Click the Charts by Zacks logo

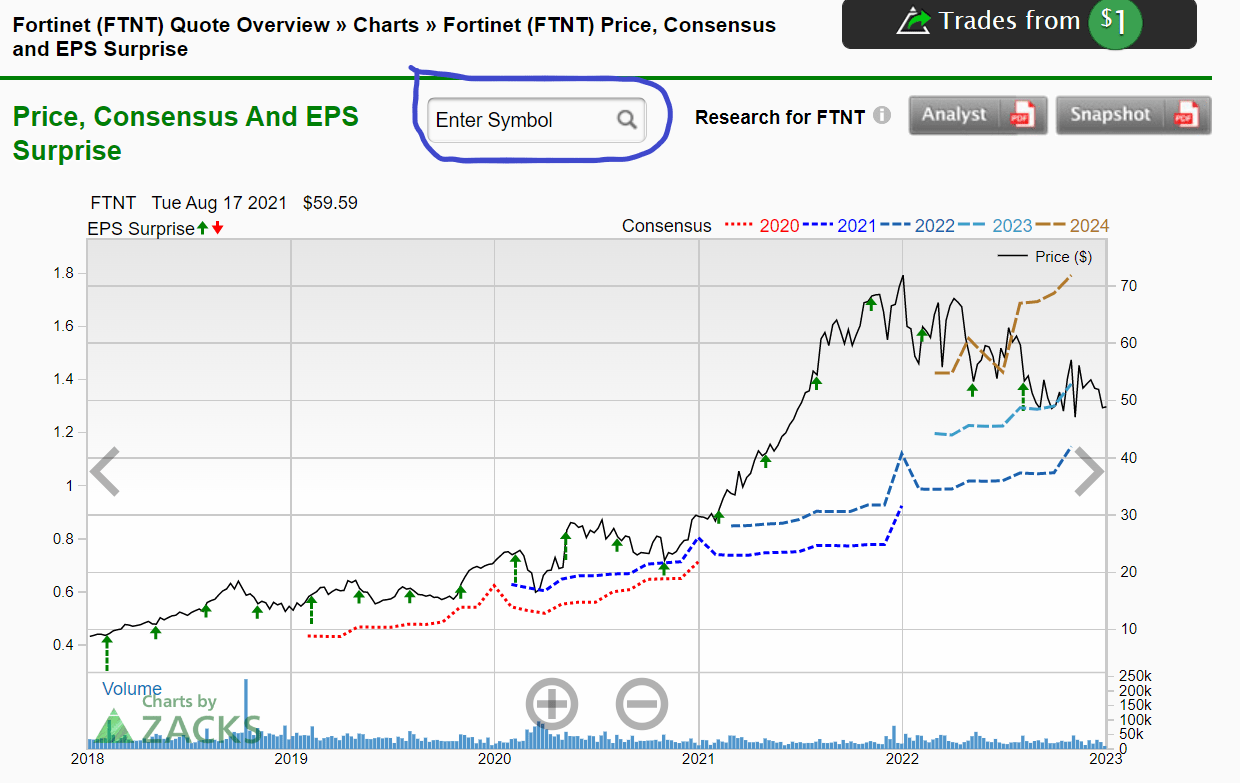(180, 719)
